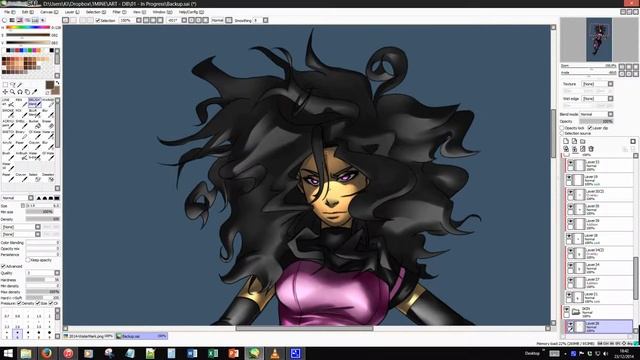This screenshot has width=640, height=360.
Task: Select the rectangular Selection tool
Action: tap(5, 84)
